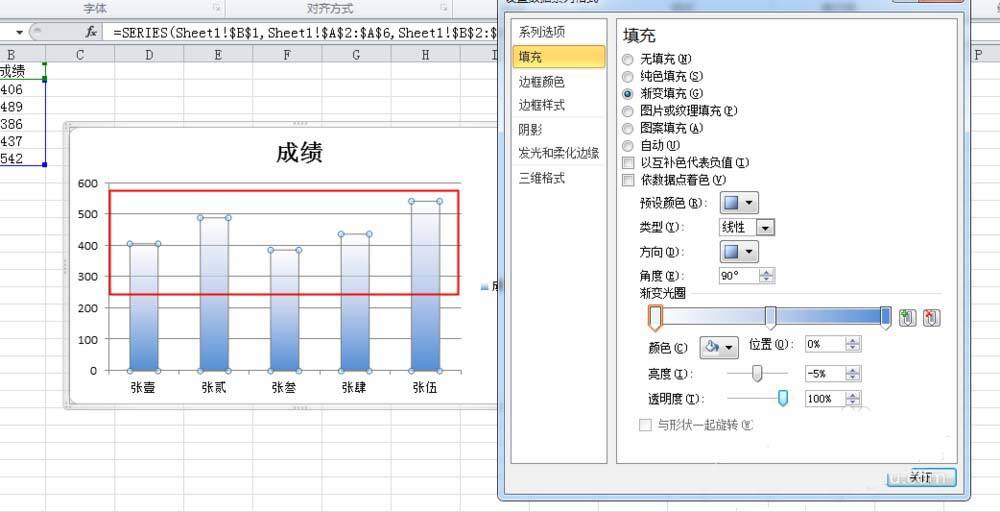
Task: Select the last gradient stop marker
Action: (885, 317)
